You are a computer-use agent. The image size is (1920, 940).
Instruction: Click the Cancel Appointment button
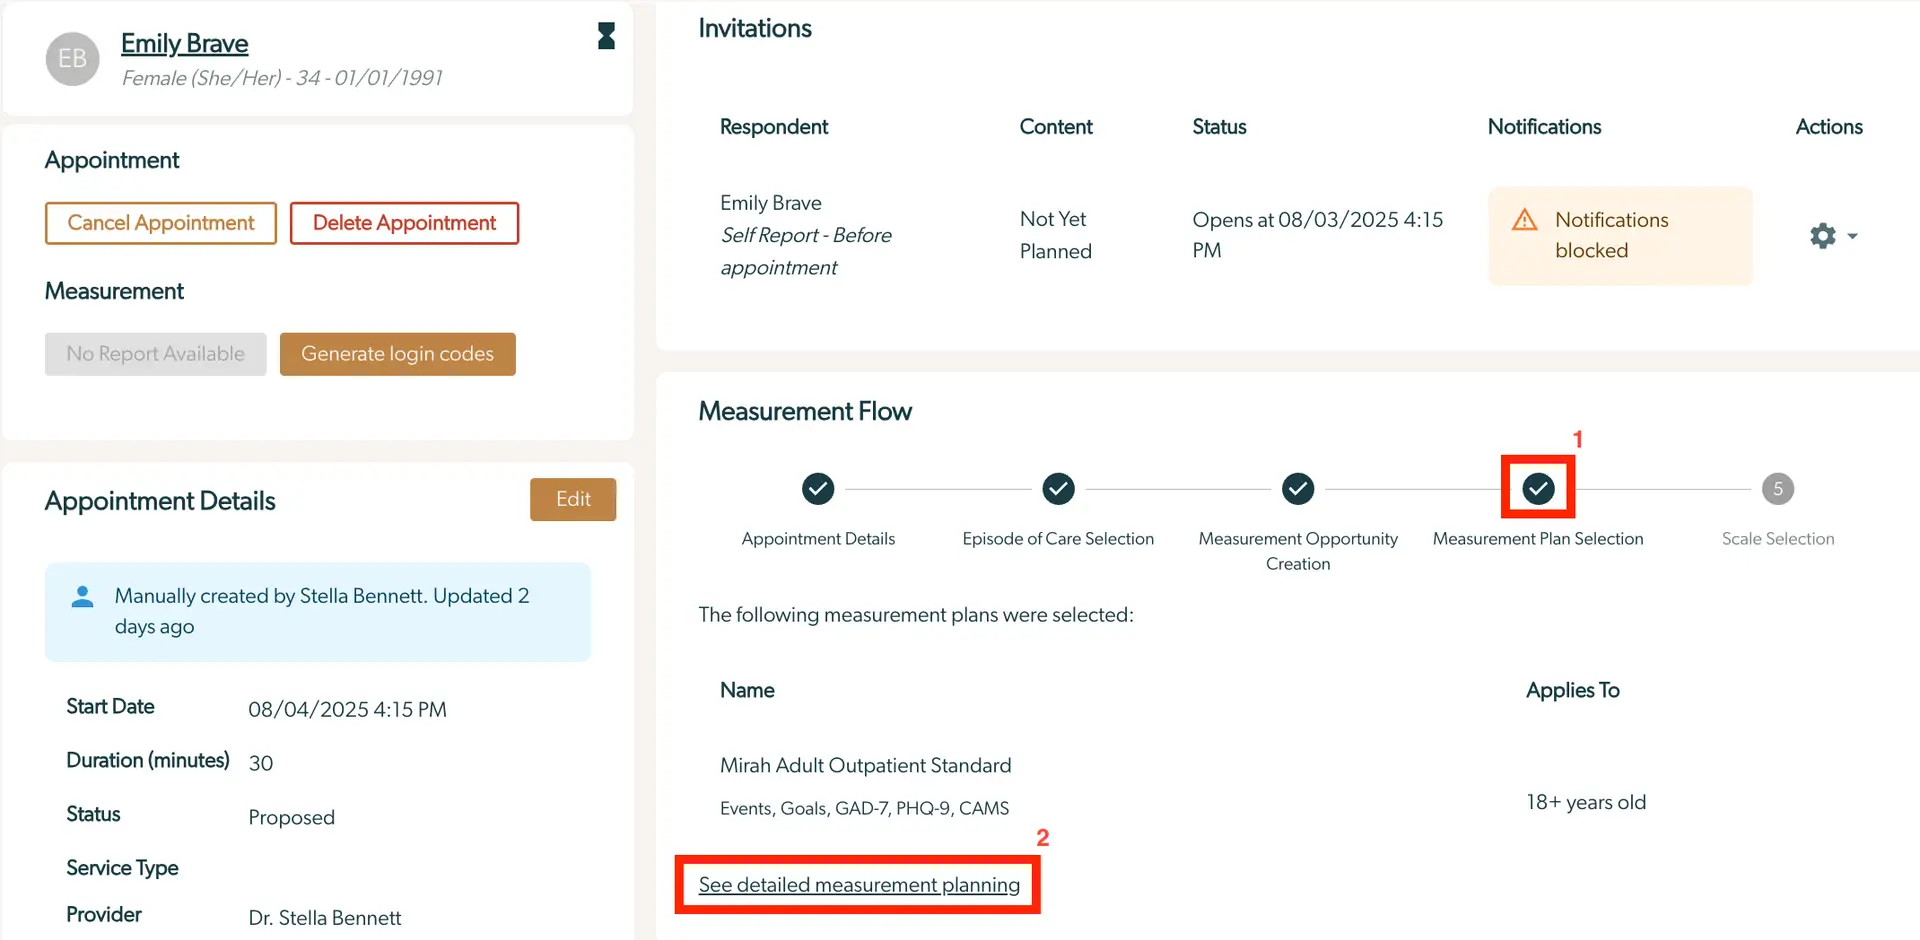(160, 222)
